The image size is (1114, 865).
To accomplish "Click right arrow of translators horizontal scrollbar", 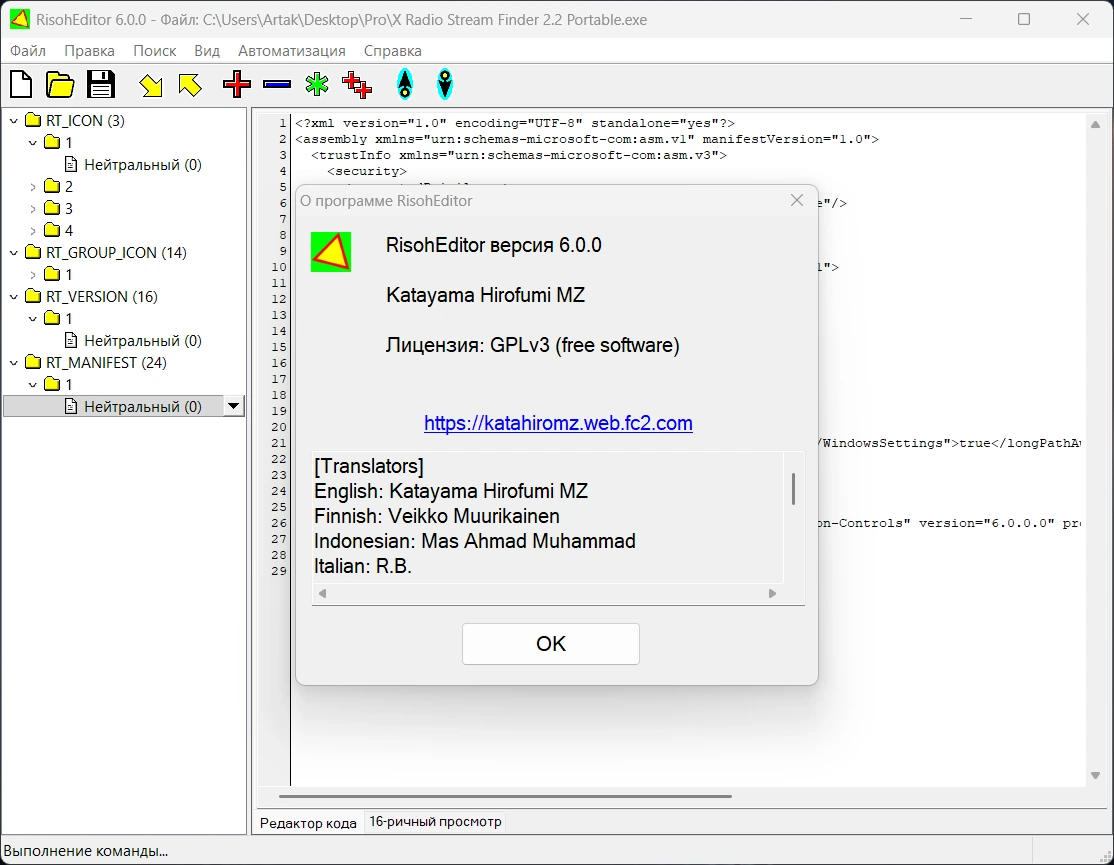I will coord(772,594).
